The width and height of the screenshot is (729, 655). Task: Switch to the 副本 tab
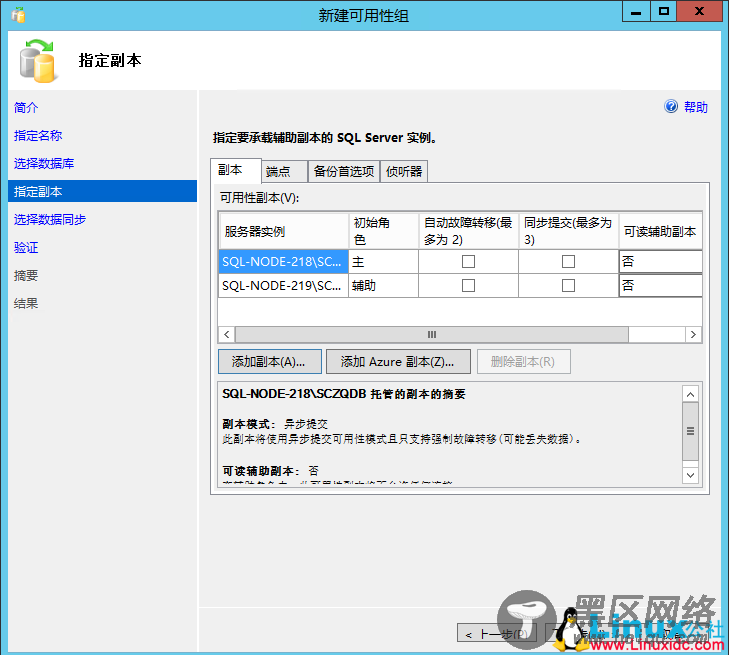pos(236,170)
